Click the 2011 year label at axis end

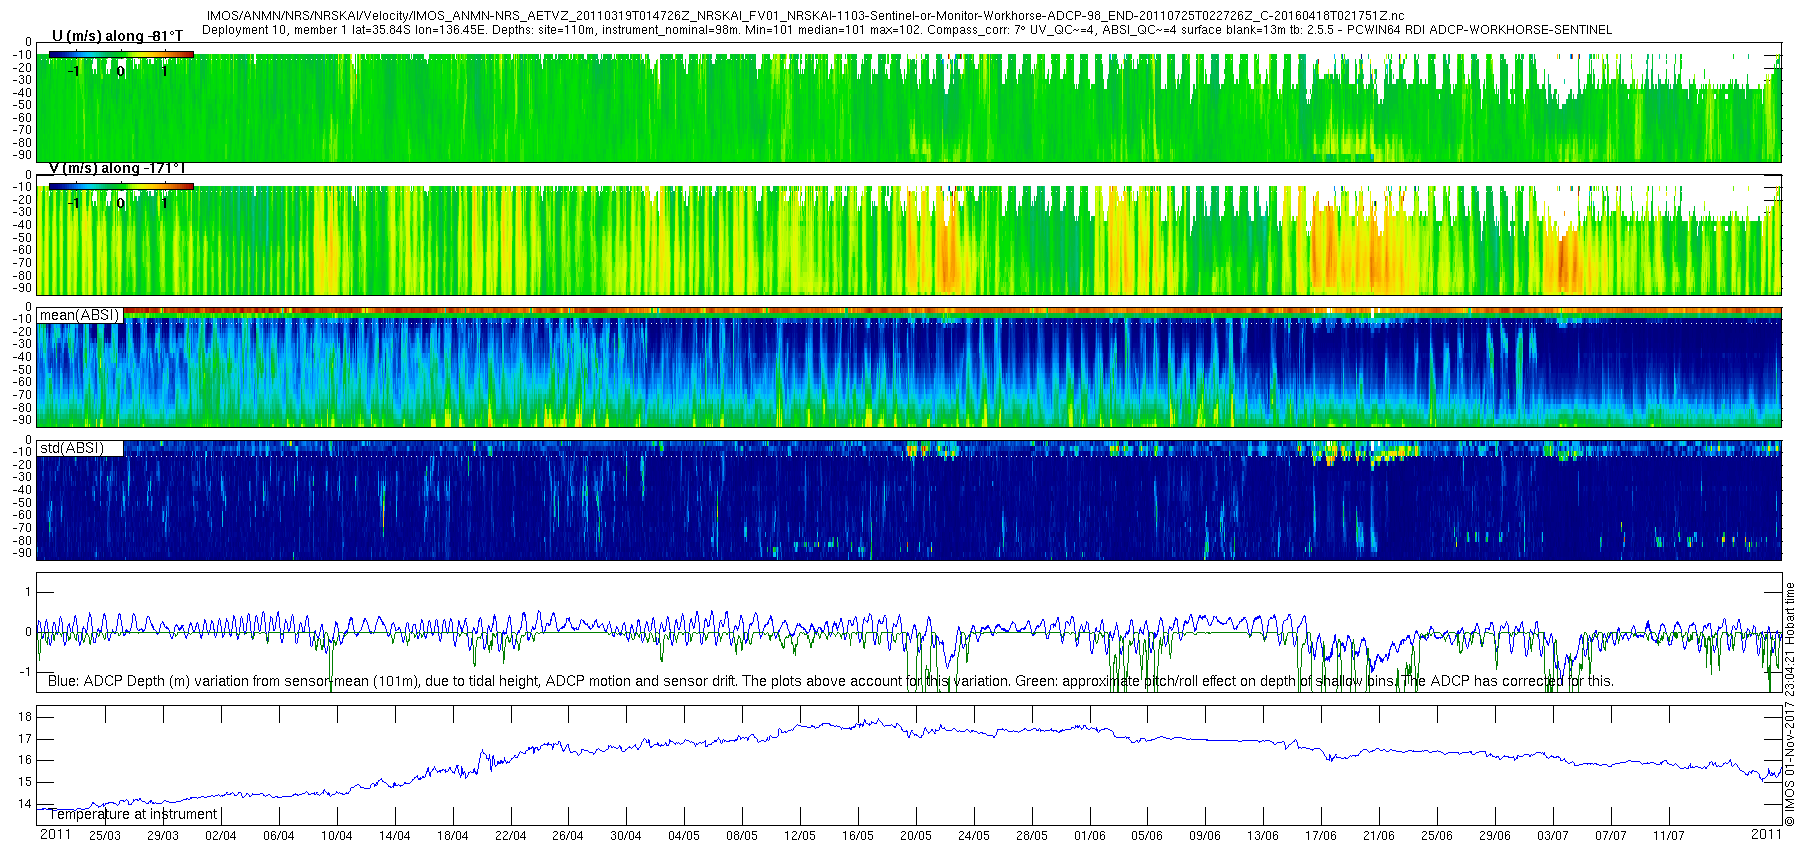(x=1766, y=834)
